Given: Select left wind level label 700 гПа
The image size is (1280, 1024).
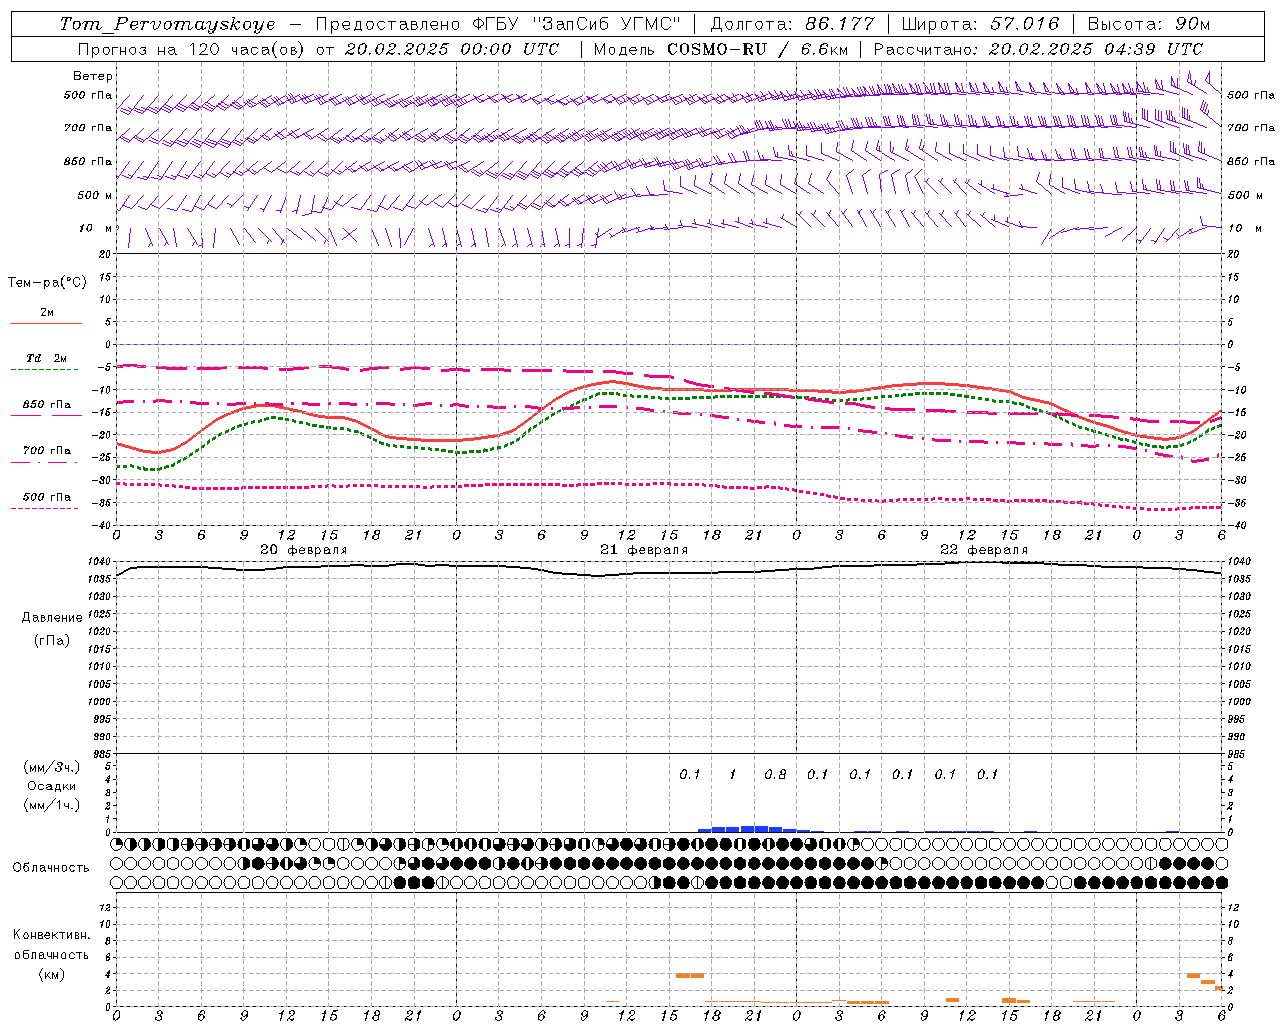Looking at the screenshot, I should [x=88, y=128].
